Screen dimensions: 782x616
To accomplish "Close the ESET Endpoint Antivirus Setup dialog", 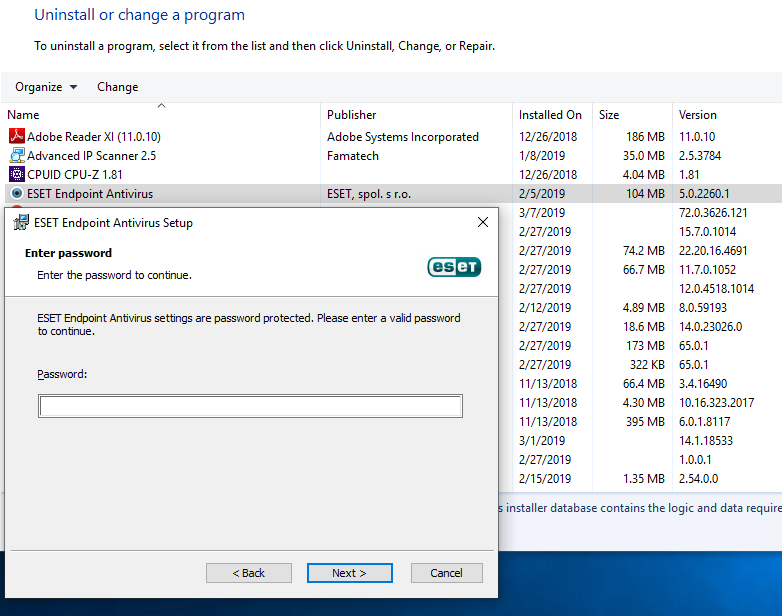I will (x=483, y=222).
